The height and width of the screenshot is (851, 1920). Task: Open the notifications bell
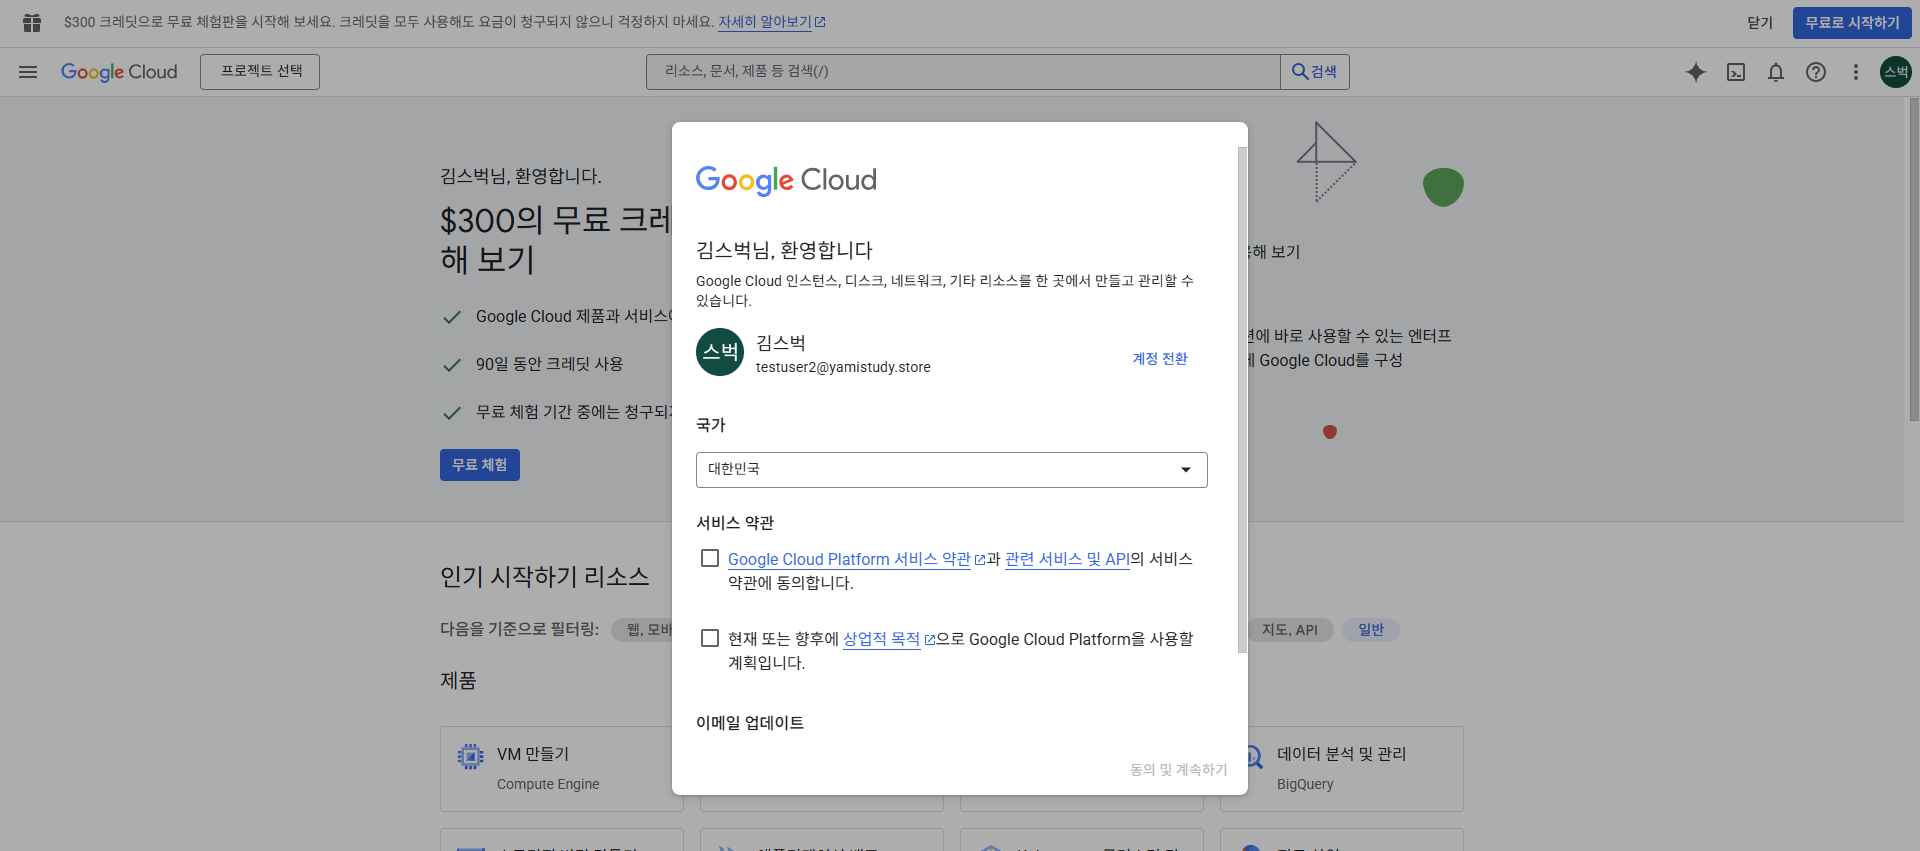pos(1776,72)
